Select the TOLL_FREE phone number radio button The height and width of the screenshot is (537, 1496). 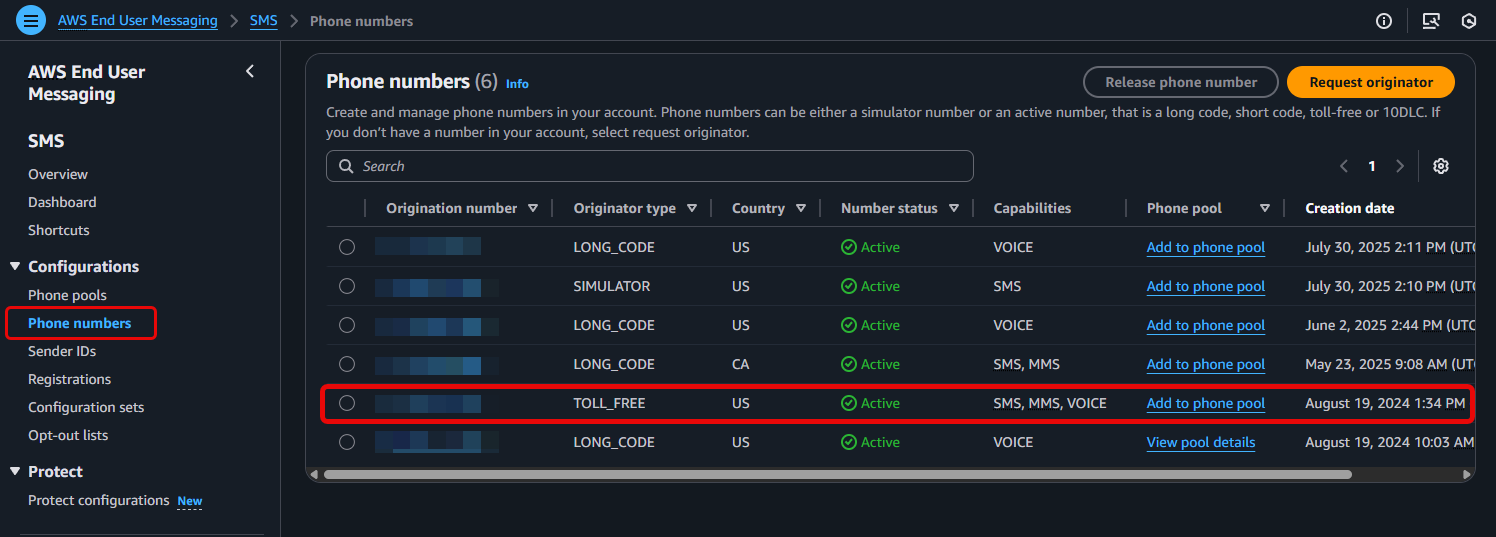coord(347,403)
